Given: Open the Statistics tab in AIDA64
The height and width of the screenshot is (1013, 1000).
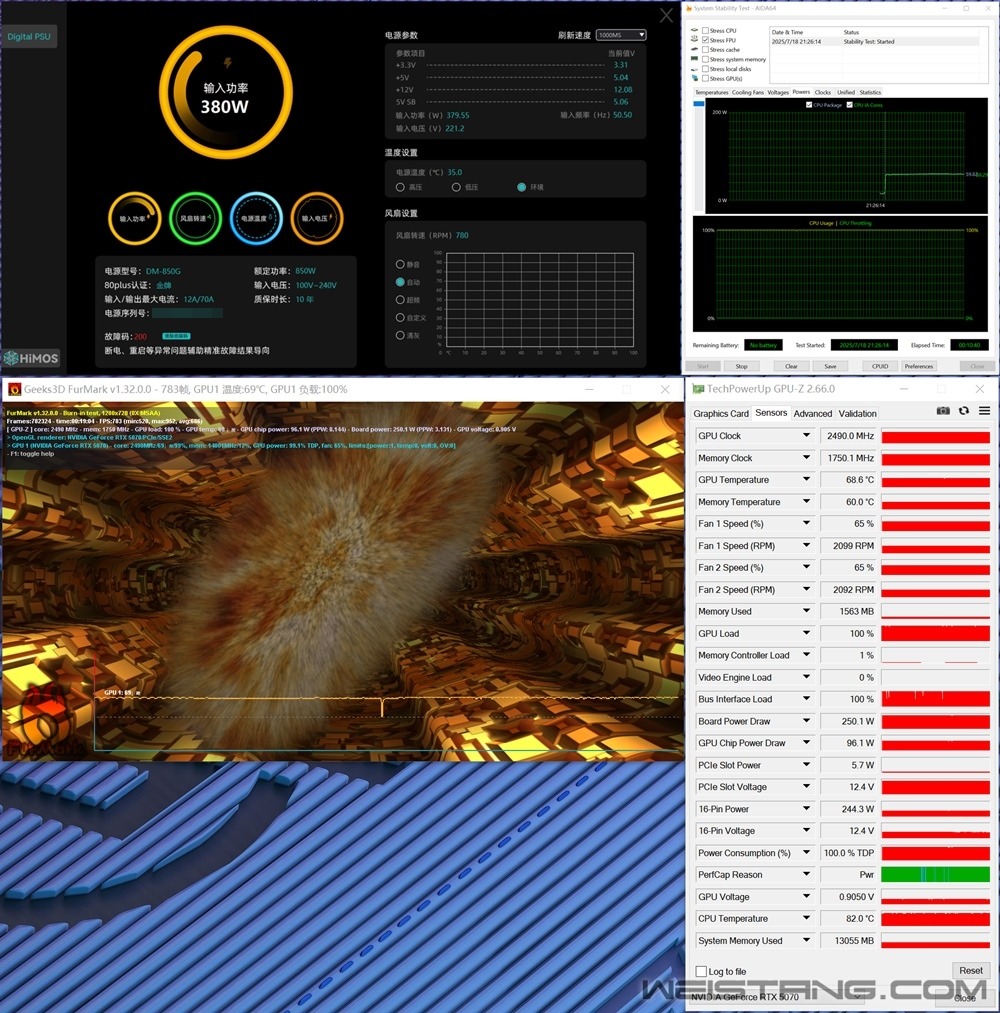Looking at the screenshot, I should [x=870, y=92].
